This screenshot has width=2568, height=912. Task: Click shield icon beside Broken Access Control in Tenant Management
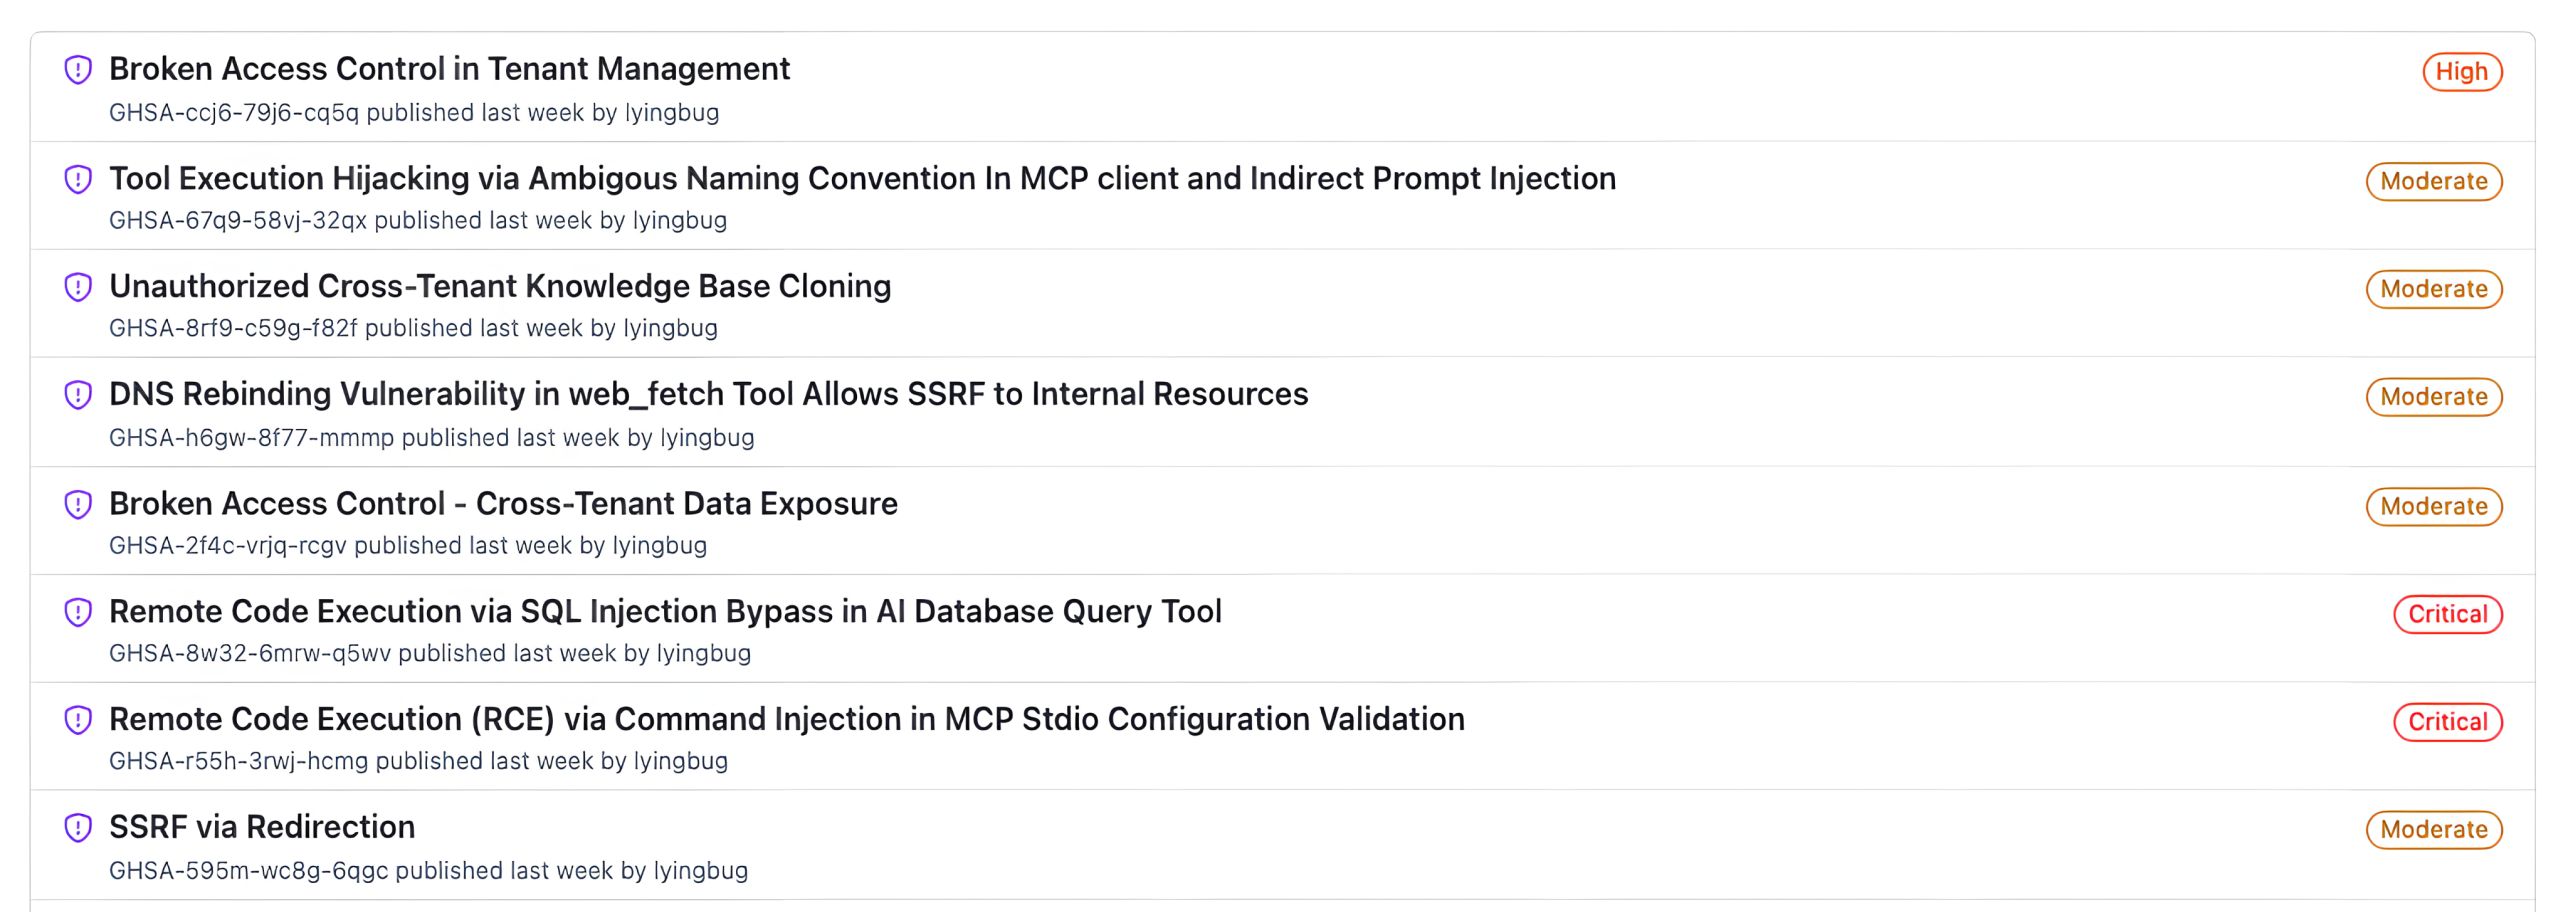(78, 70)
